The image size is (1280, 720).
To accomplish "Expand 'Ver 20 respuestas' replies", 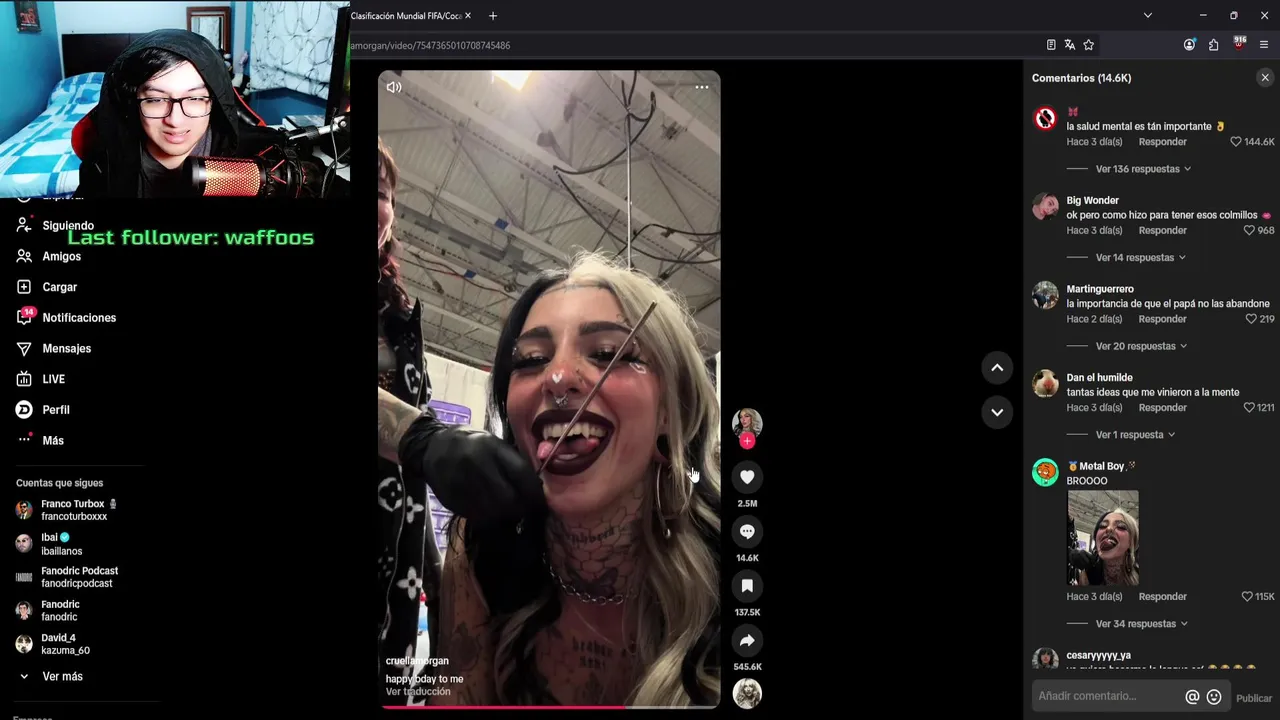I will point(1141,346).
